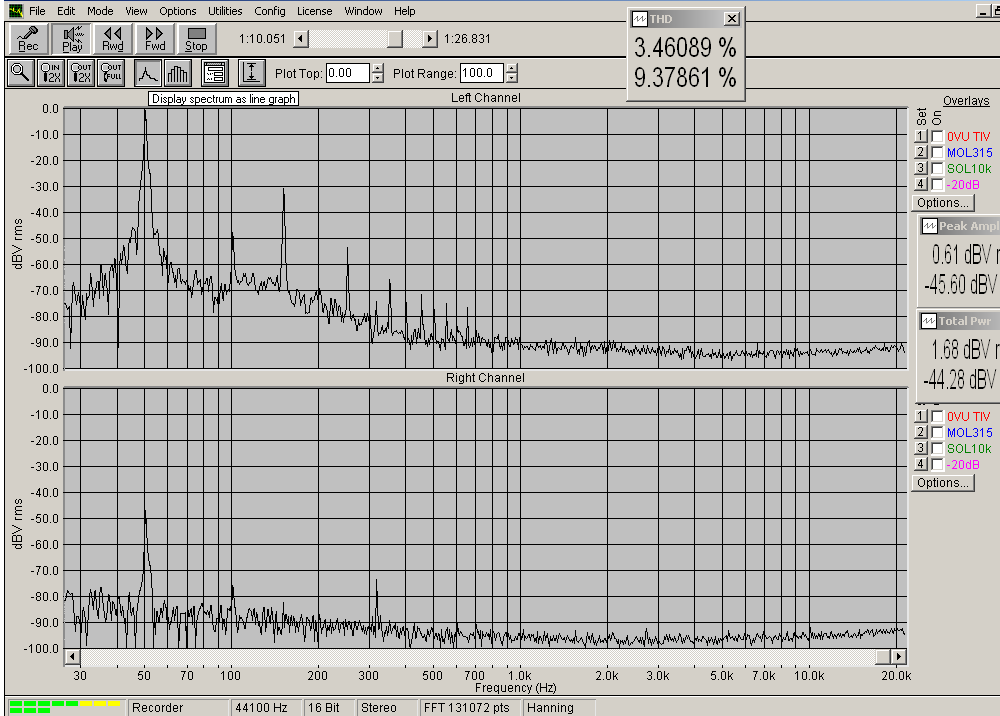Increase Plot Top using the up arrow
Screen dimensions: 1000x716
pos(377,68)
